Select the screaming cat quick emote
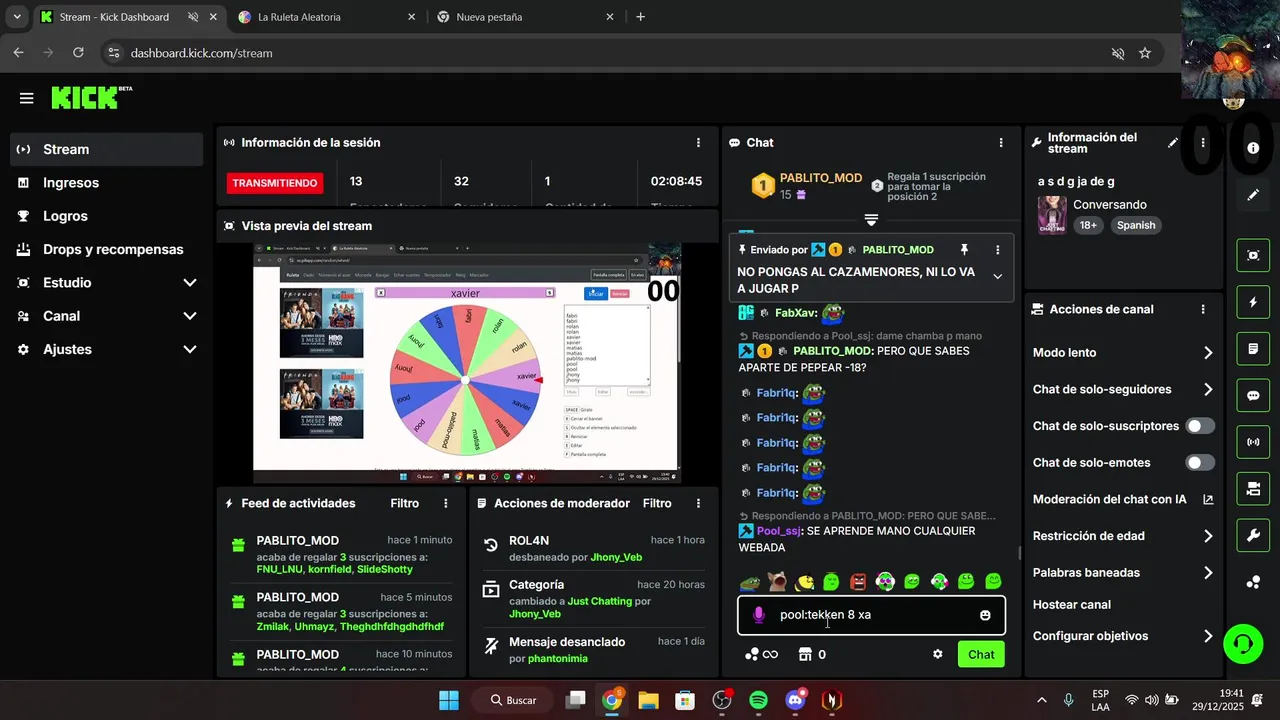The width and height of the screenshot is (1280, 720). click(x=777, y=581)
